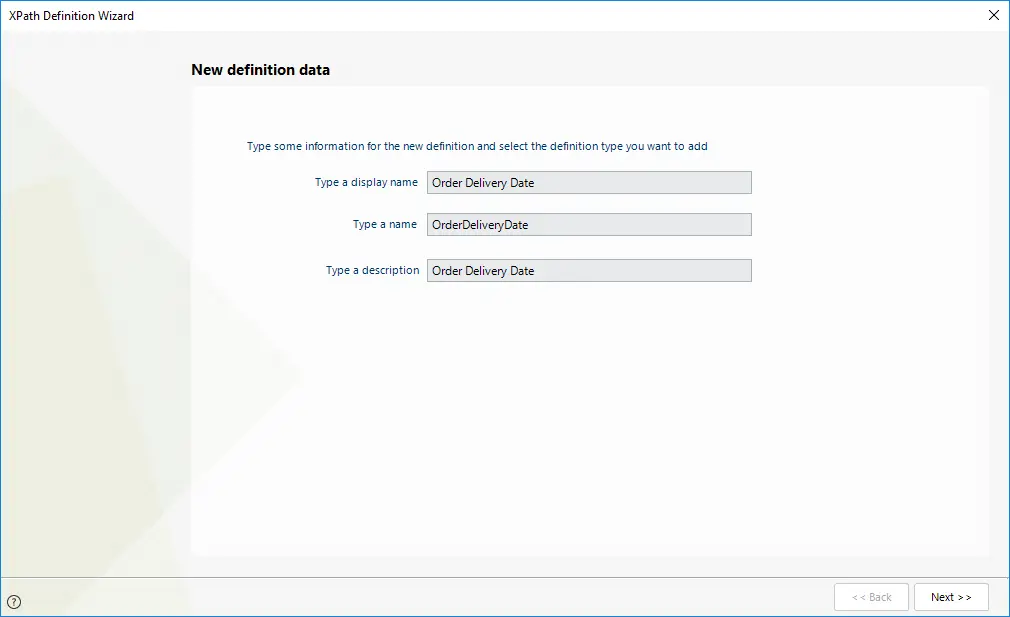Close the XPath Definition Wizard window
Viewport: 1010px width, 617px height.
pyautogui.click(x=993, y=15)
